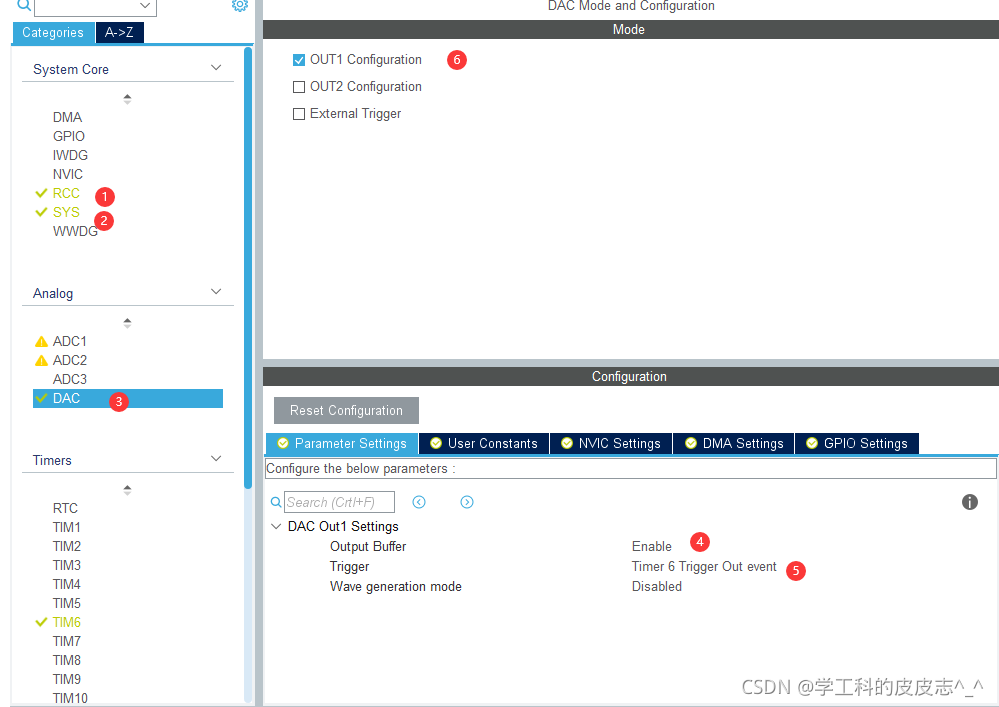Change Wave generation mode value Disabled
999x707 pixels.
(x=657, y=587)
